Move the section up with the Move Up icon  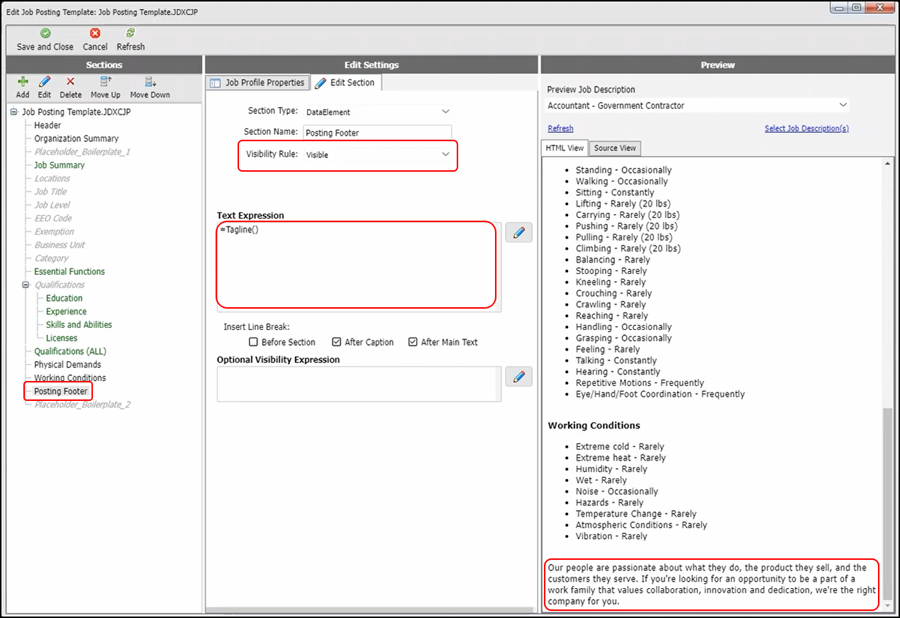point(107,82)
